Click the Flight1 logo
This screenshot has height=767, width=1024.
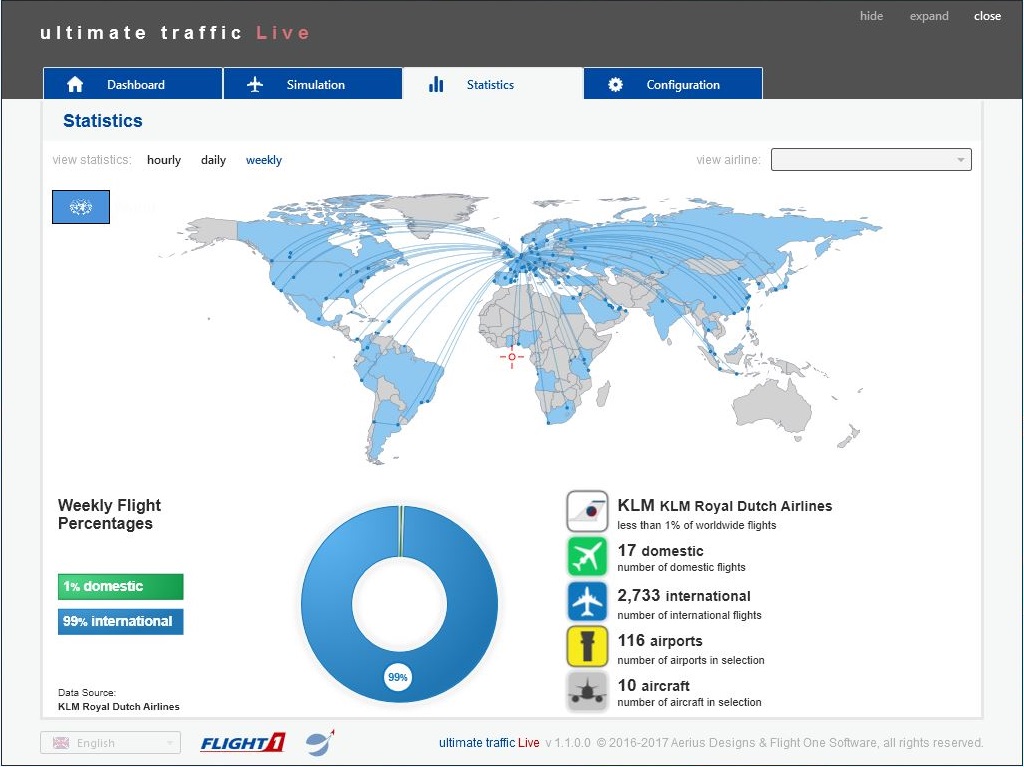point(243,743)
